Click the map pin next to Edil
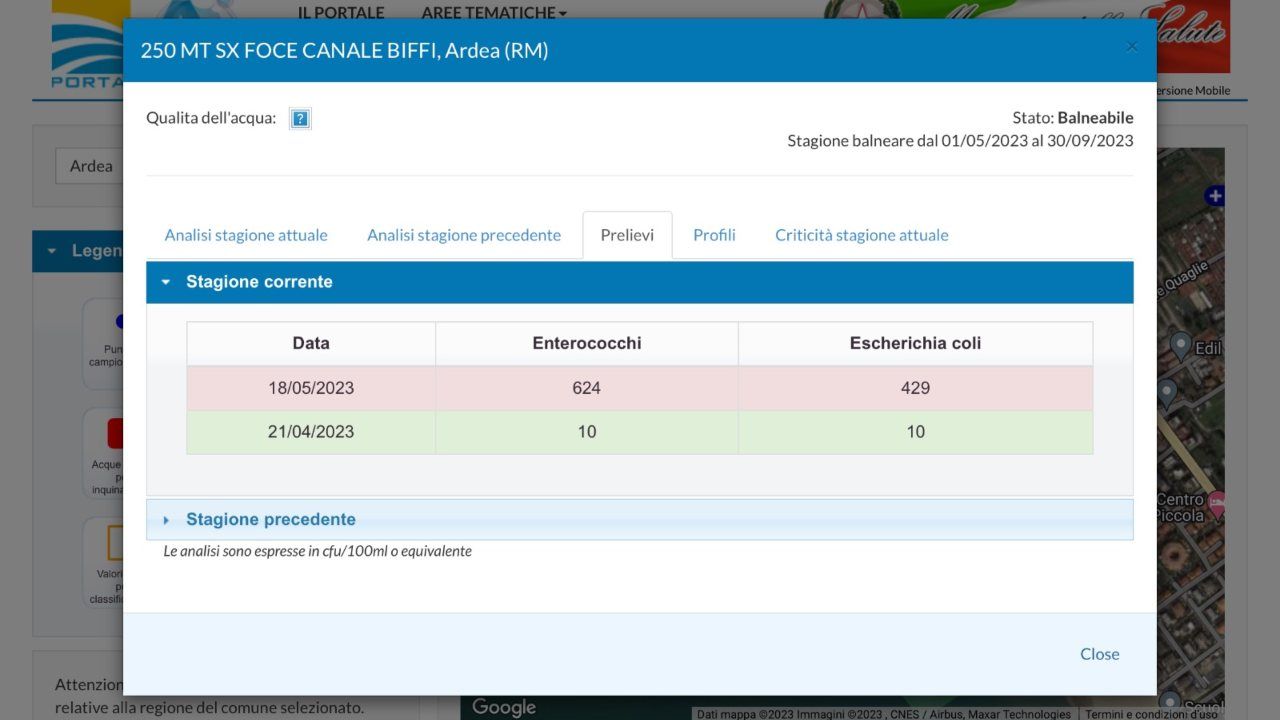 [x=1180, y=346]
